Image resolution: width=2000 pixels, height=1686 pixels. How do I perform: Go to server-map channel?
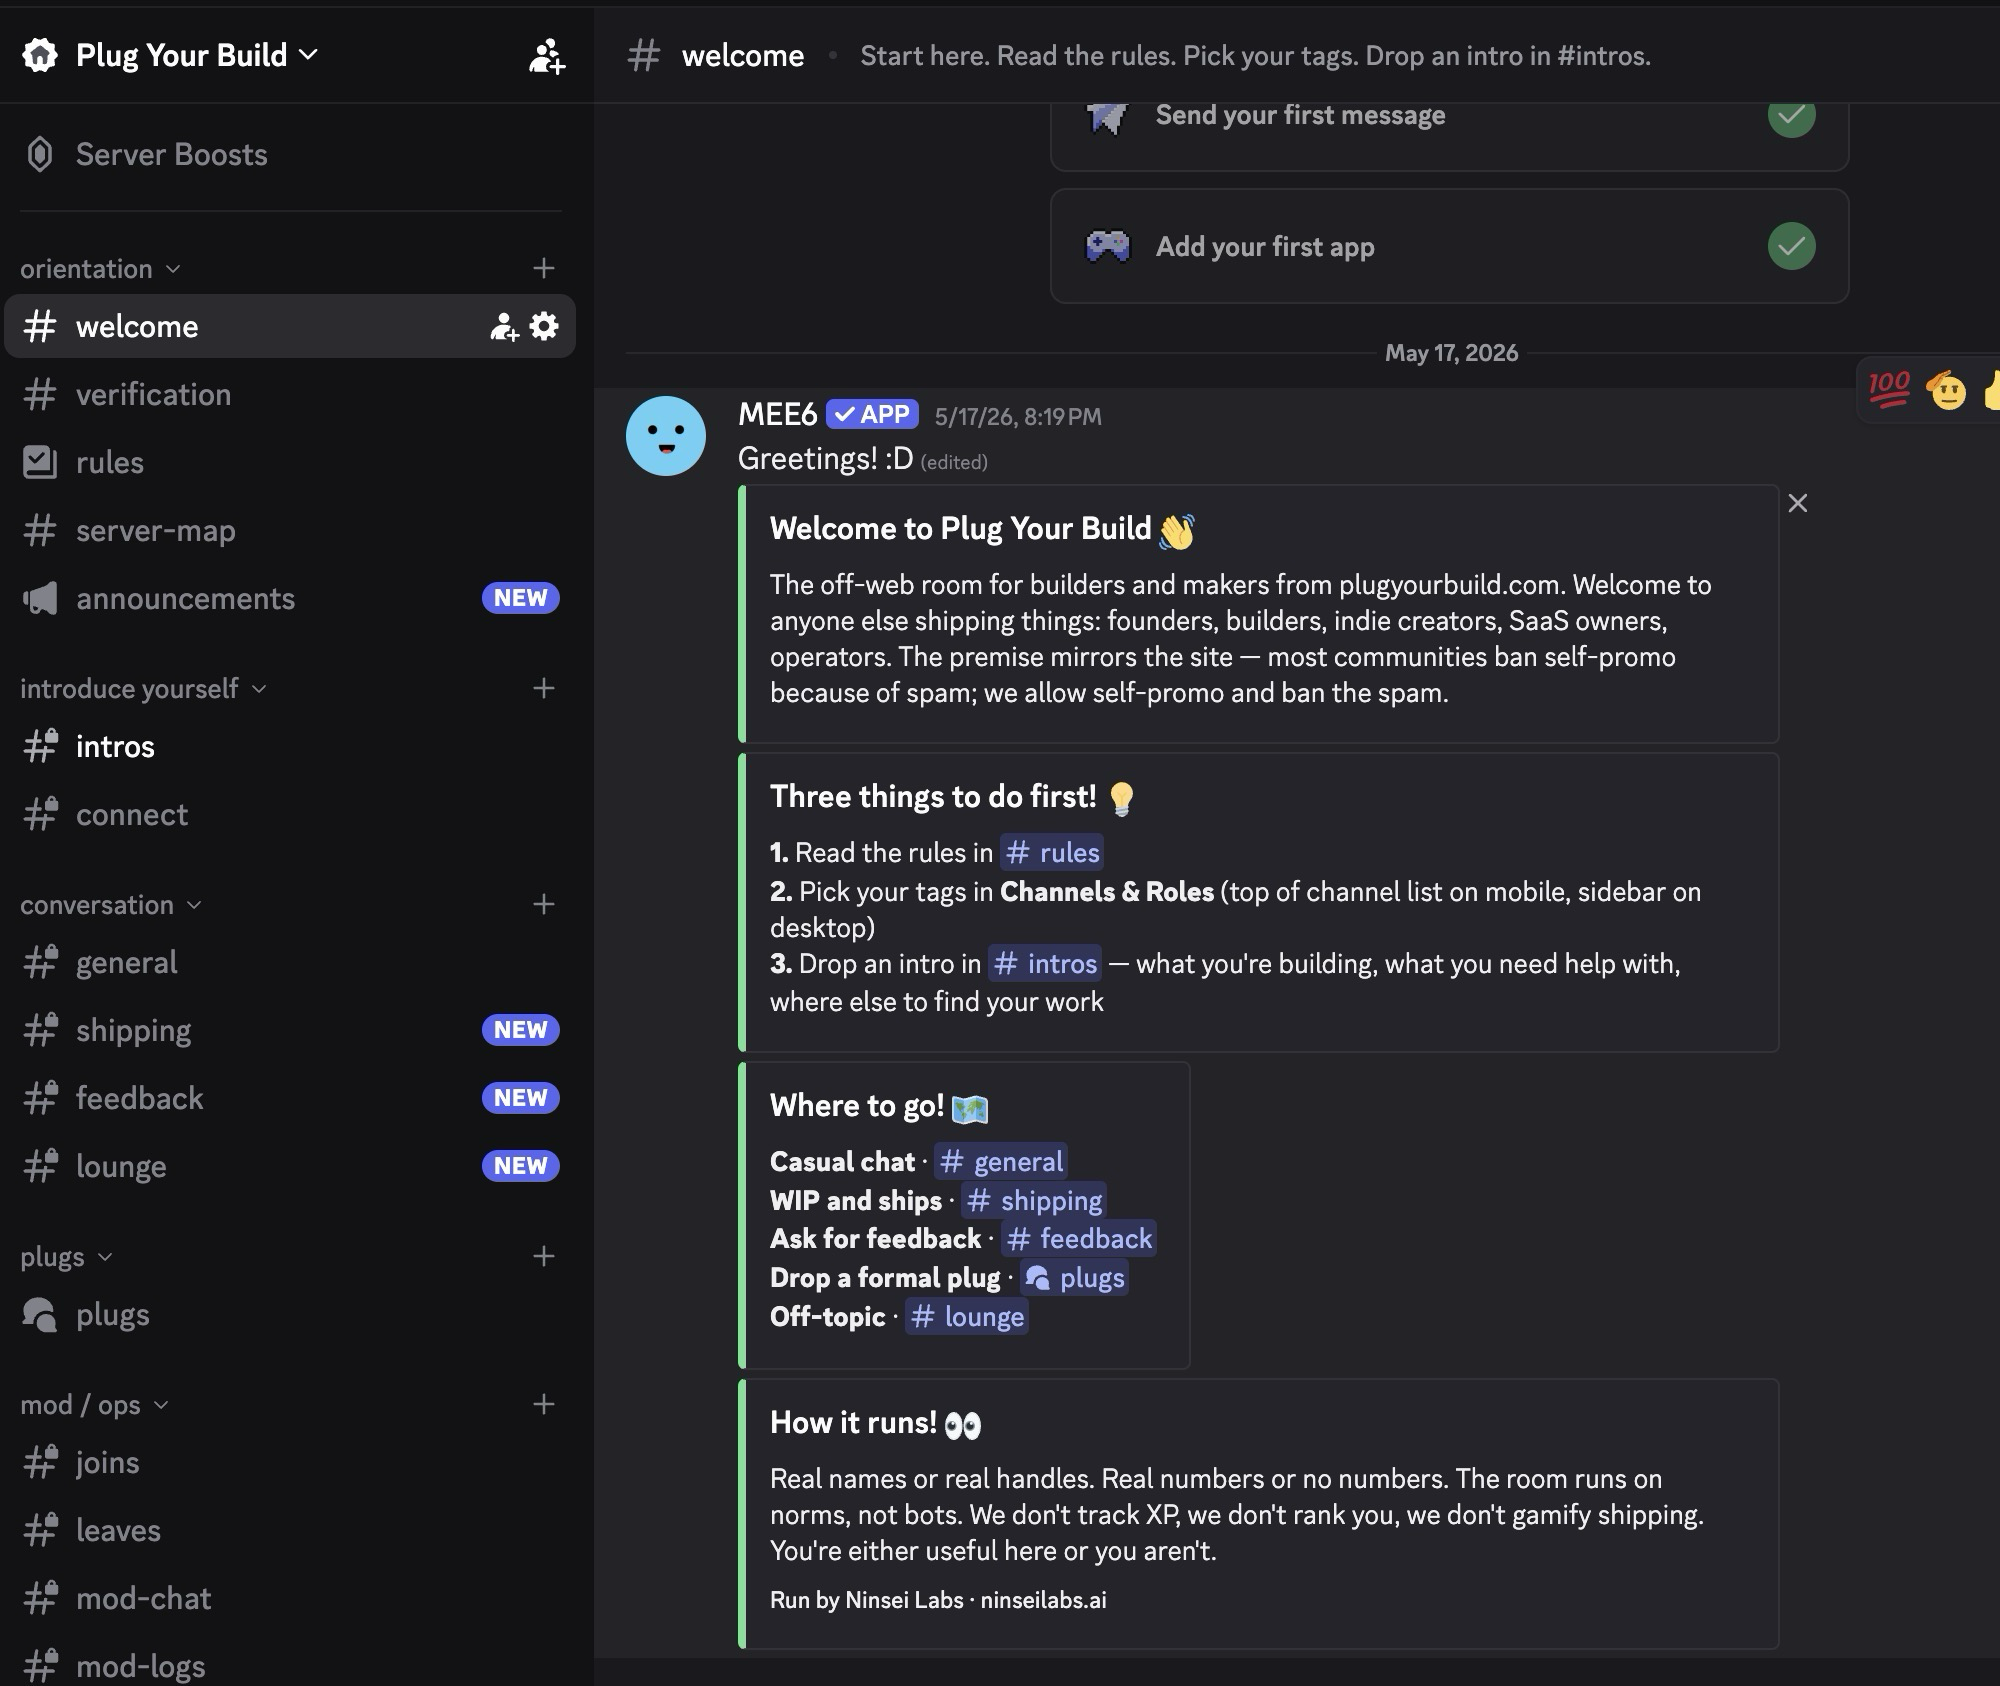pyautogui.click(x=289, y=531)
